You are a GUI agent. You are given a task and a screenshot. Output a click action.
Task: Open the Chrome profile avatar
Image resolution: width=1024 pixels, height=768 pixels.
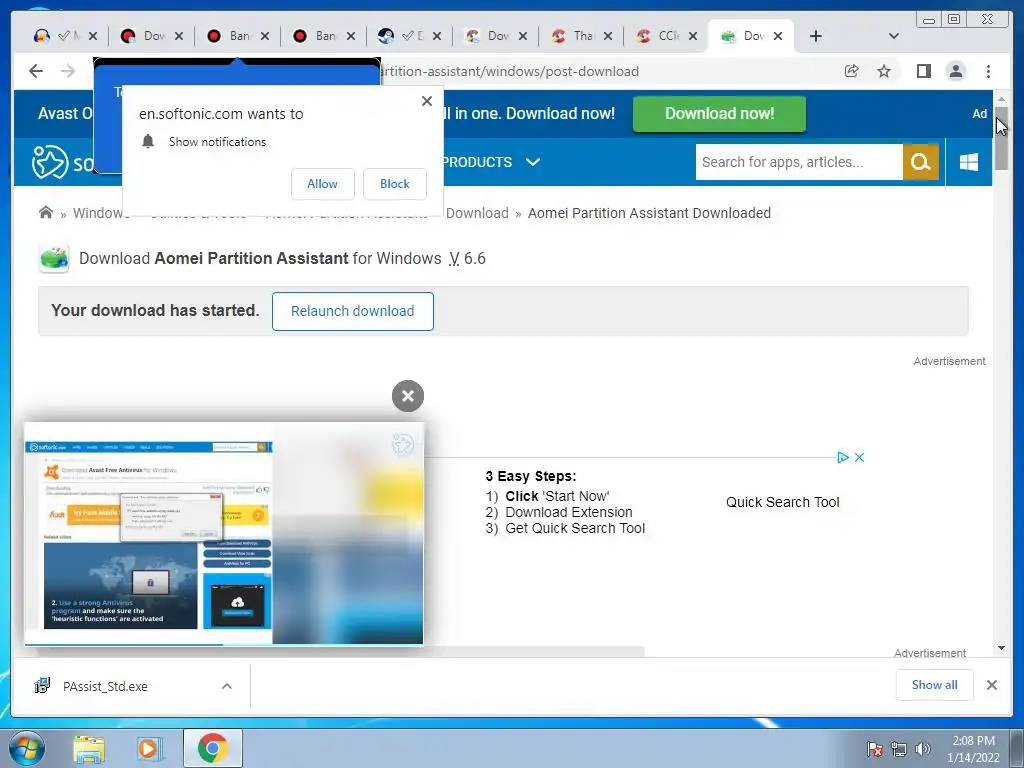(x=955, y=71)
